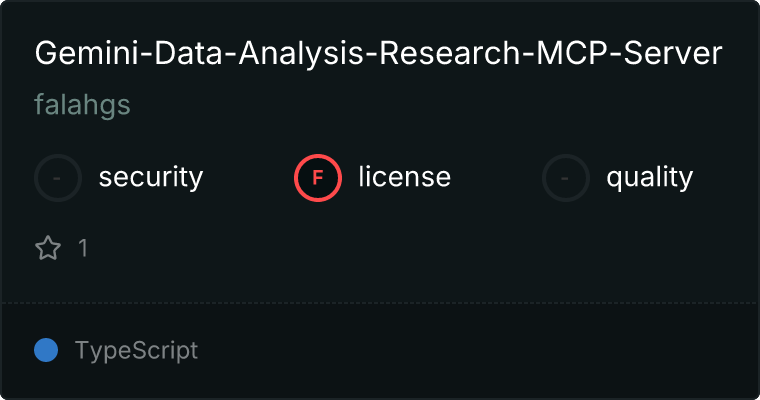Click the blue TypeScript language dot
The height and width of the screenshot is (400, 760).
(x=46, y=350)
